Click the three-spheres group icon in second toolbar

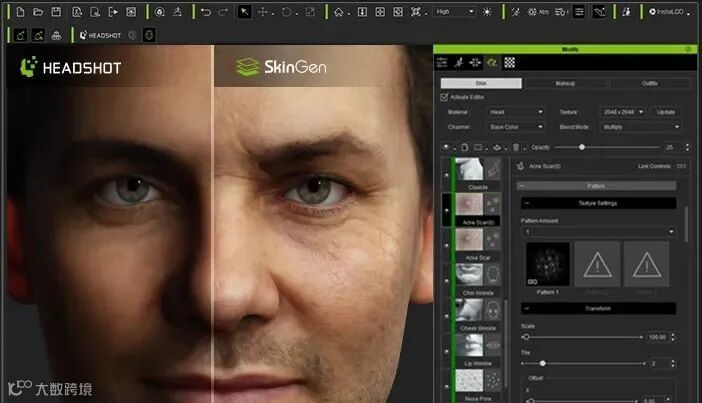pos(56,35)
